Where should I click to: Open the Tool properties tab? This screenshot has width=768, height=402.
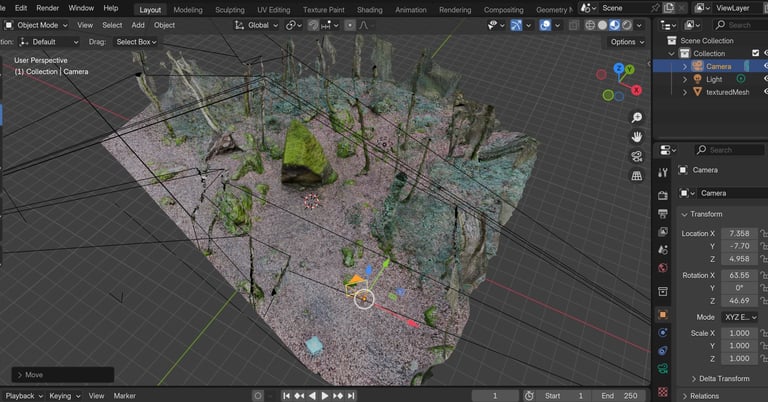click(663, 172)
